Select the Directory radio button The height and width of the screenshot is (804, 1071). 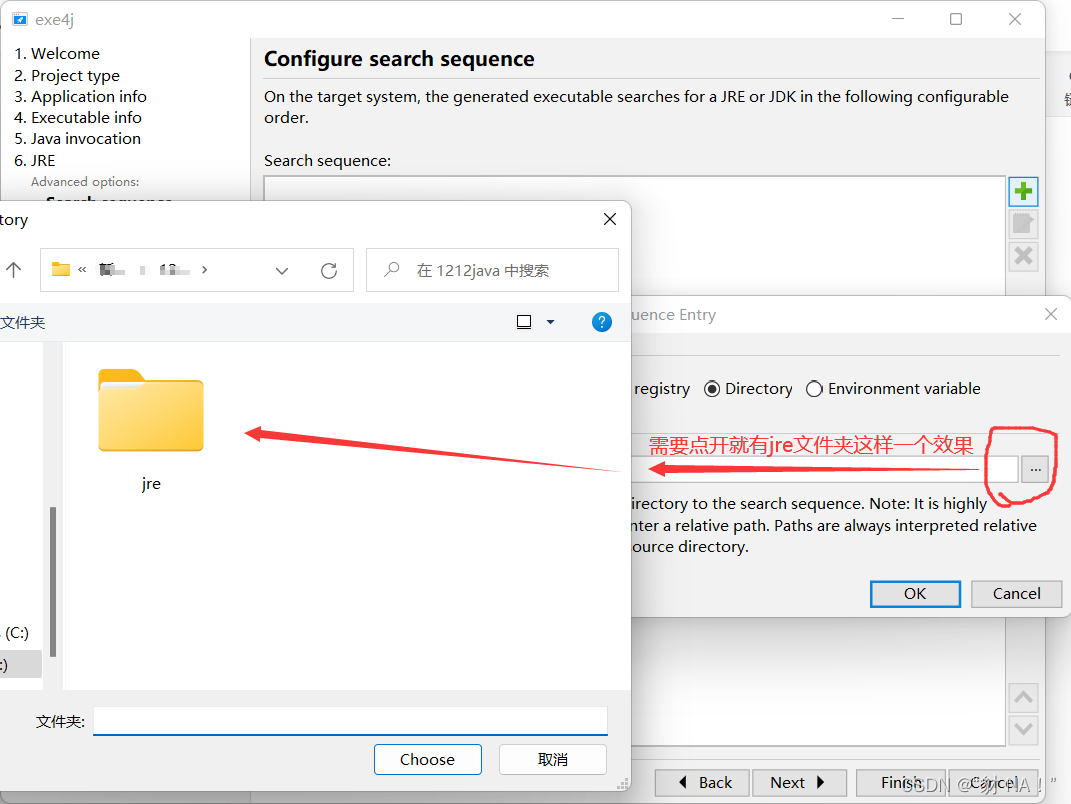tap(715, 388)
